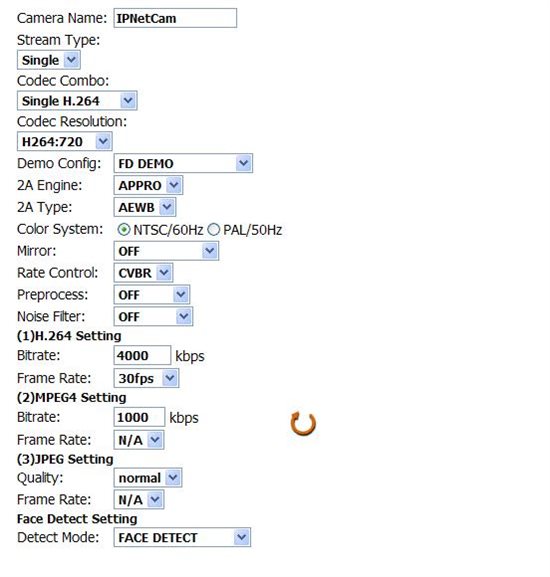
Task: Expand the 2A Engine APPRO dropdown
Action: pos(148,185)
